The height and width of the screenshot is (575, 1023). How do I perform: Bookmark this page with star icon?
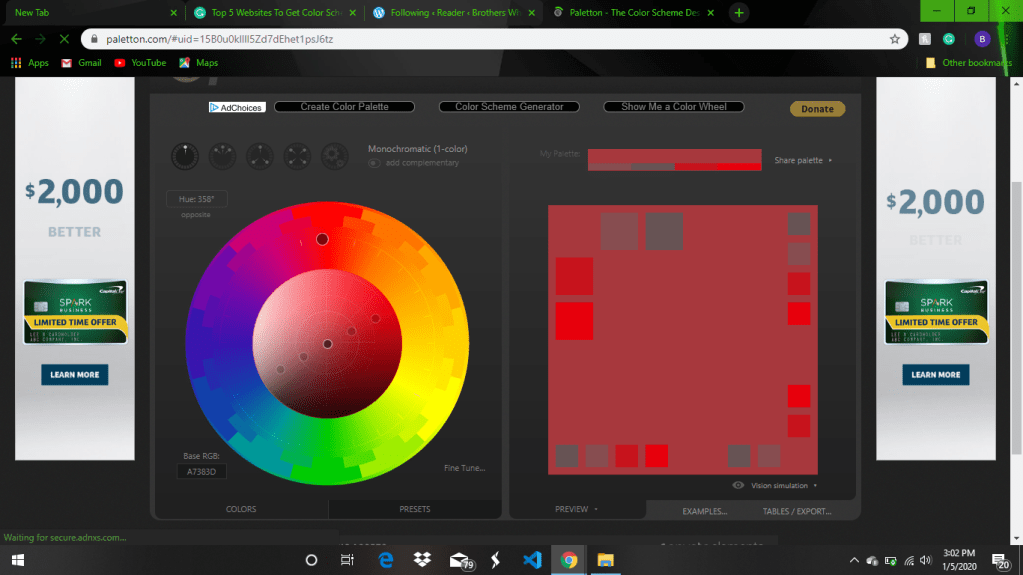click(x=895, y=39)
